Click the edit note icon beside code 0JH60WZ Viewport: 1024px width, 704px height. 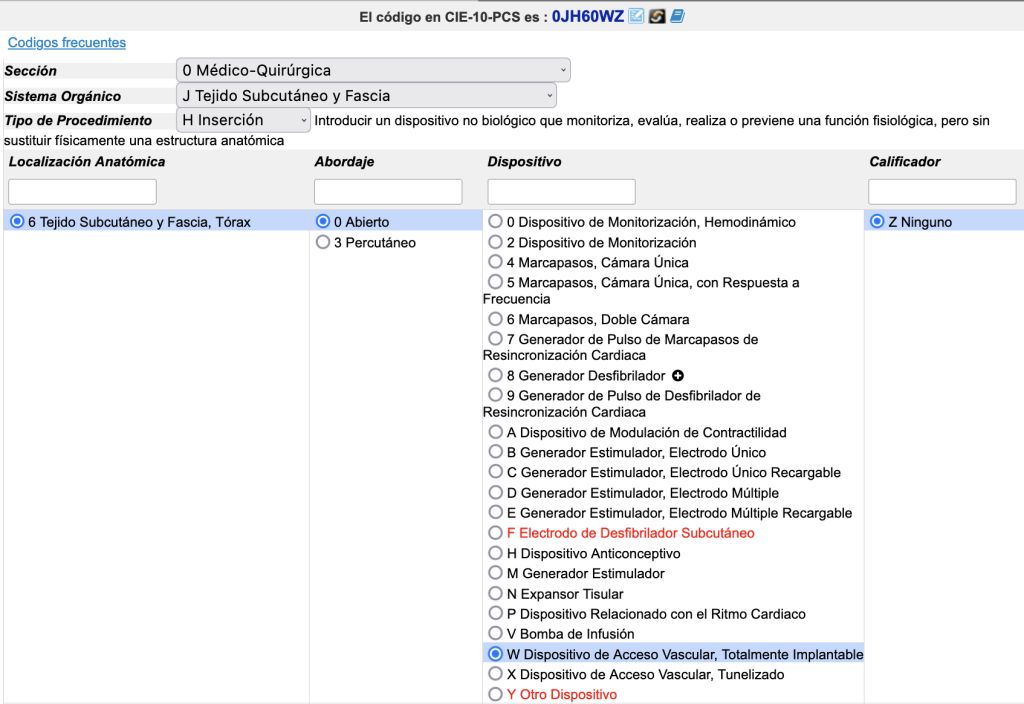coord(636,17)
